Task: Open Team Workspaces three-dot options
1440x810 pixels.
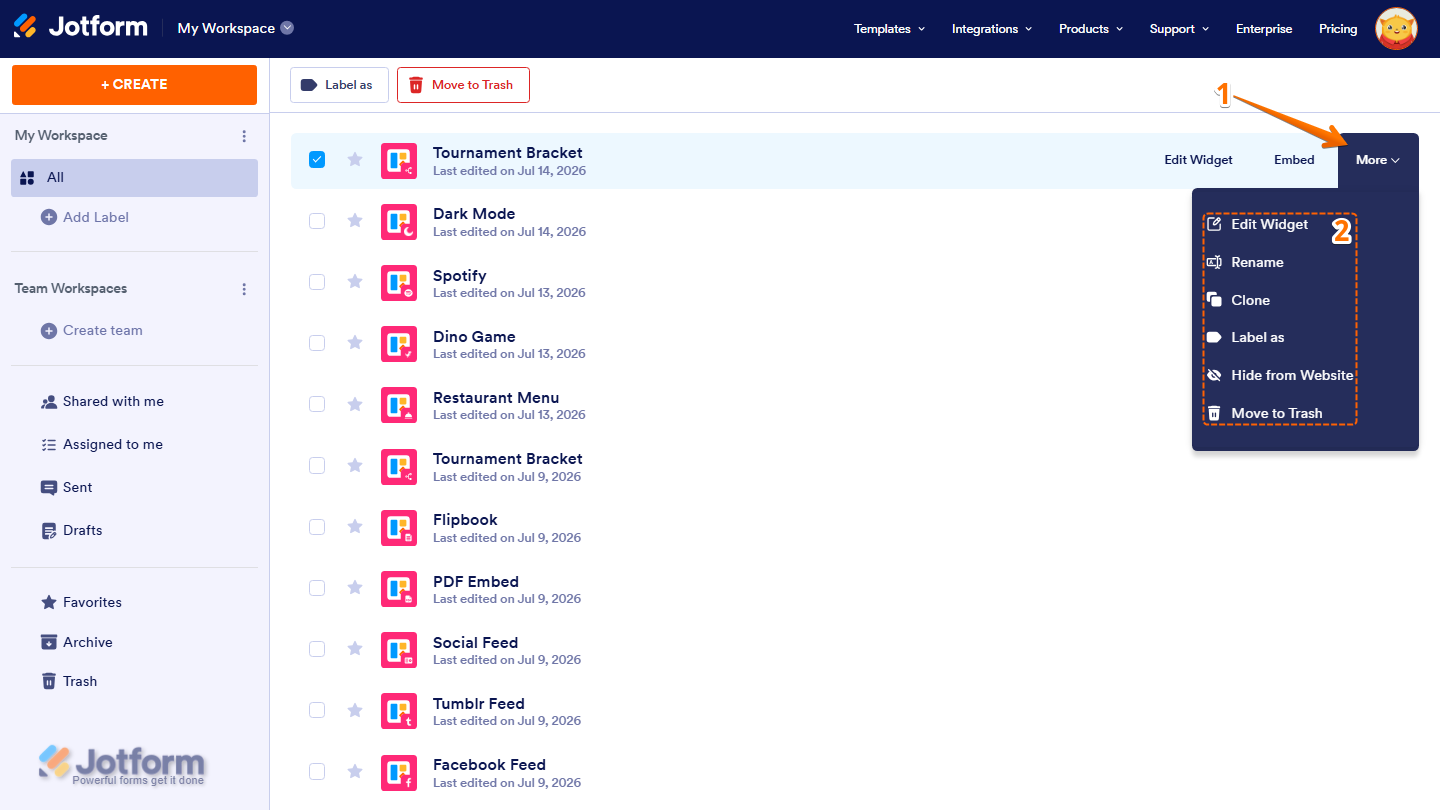Action: point(244,289)
